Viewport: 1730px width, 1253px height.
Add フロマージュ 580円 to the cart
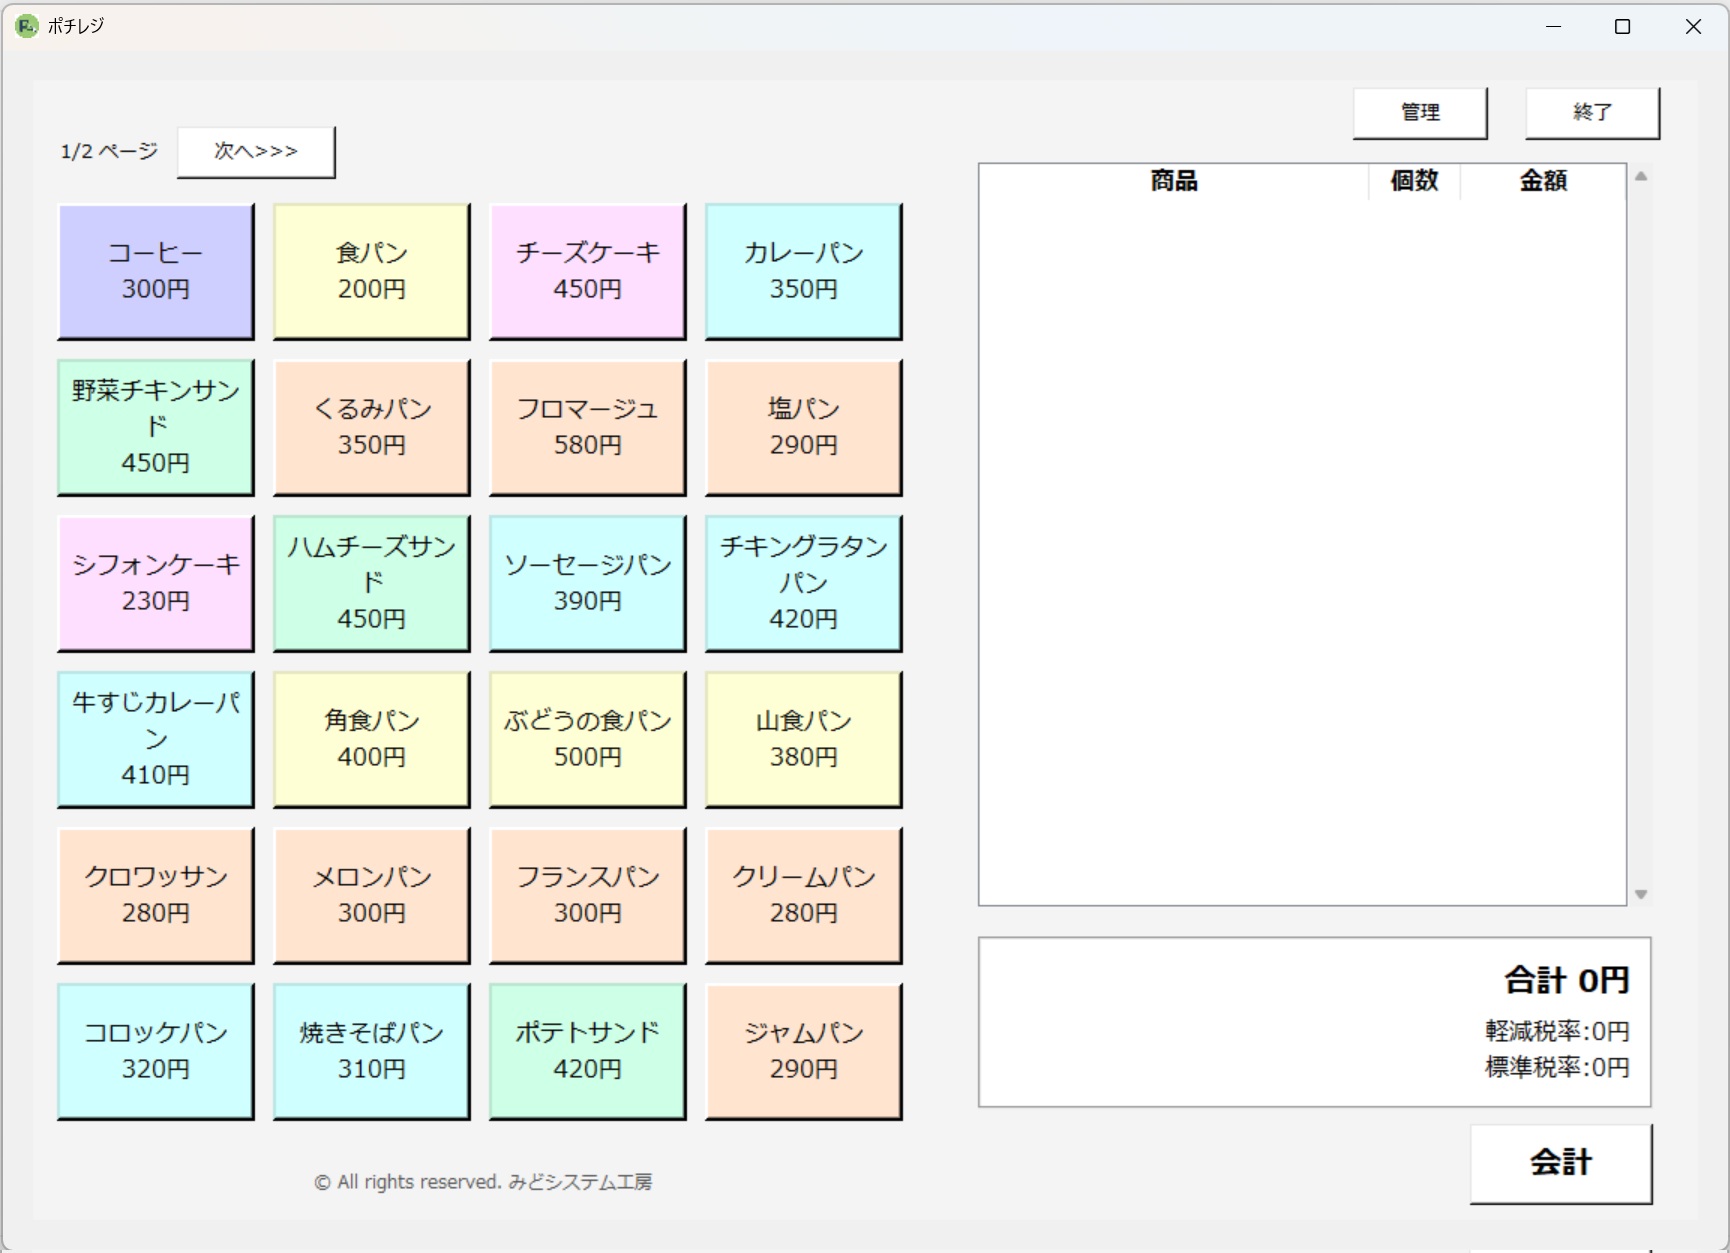pyautogui.click(x=587, y=427)
